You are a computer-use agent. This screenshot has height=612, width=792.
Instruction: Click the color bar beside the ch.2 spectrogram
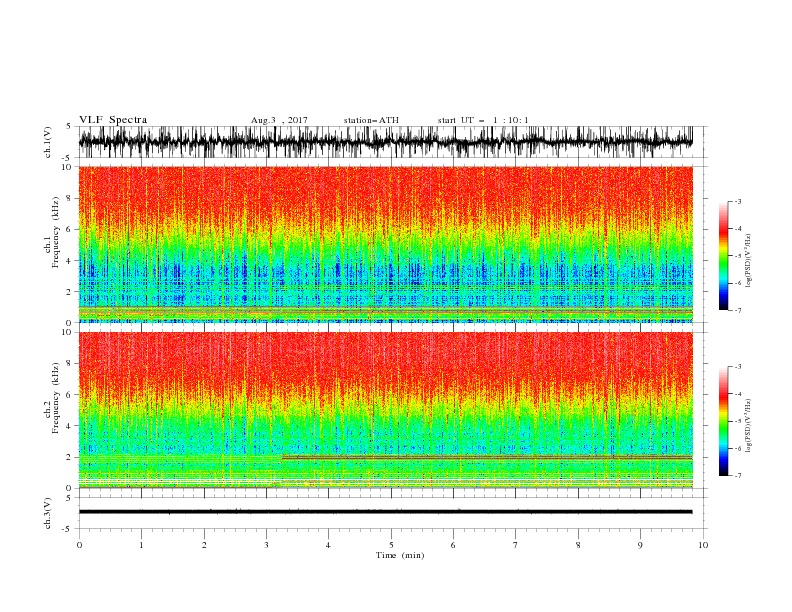pyautogui.click(x=723, y=421)
